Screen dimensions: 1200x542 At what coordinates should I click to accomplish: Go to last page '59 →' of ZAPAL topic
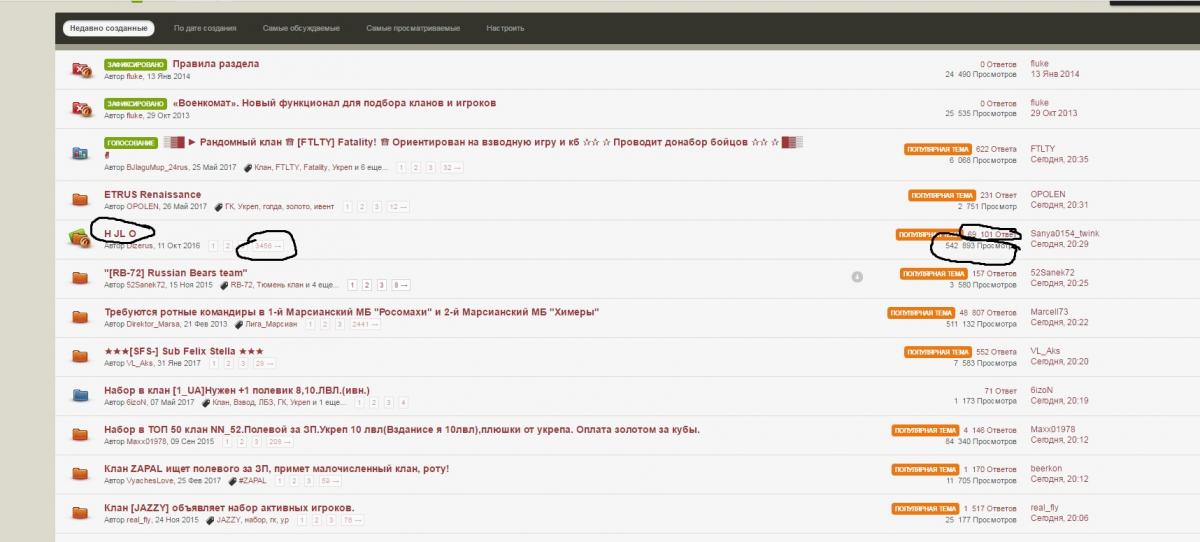coord(330,481)
